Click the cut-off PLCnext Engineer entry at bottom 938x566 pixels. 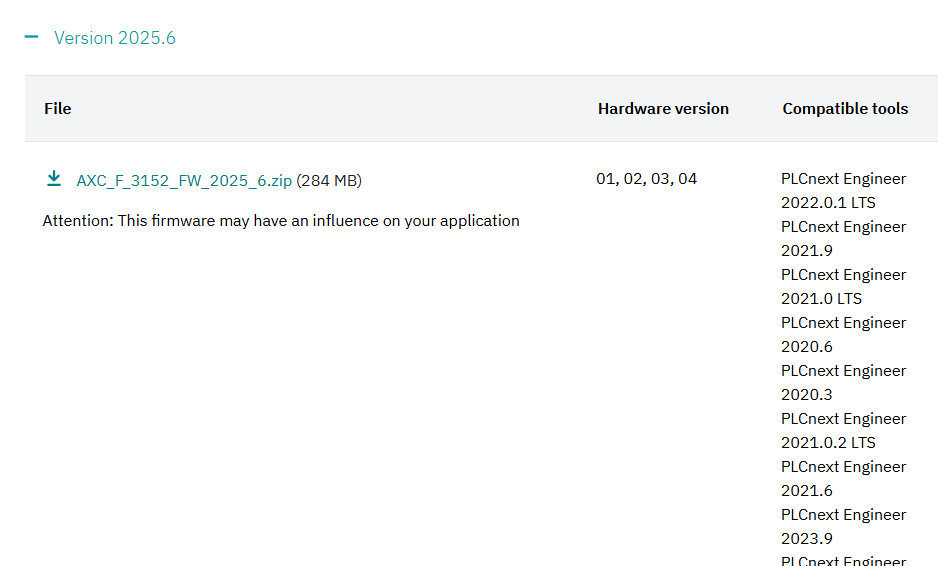coord(843,560)
